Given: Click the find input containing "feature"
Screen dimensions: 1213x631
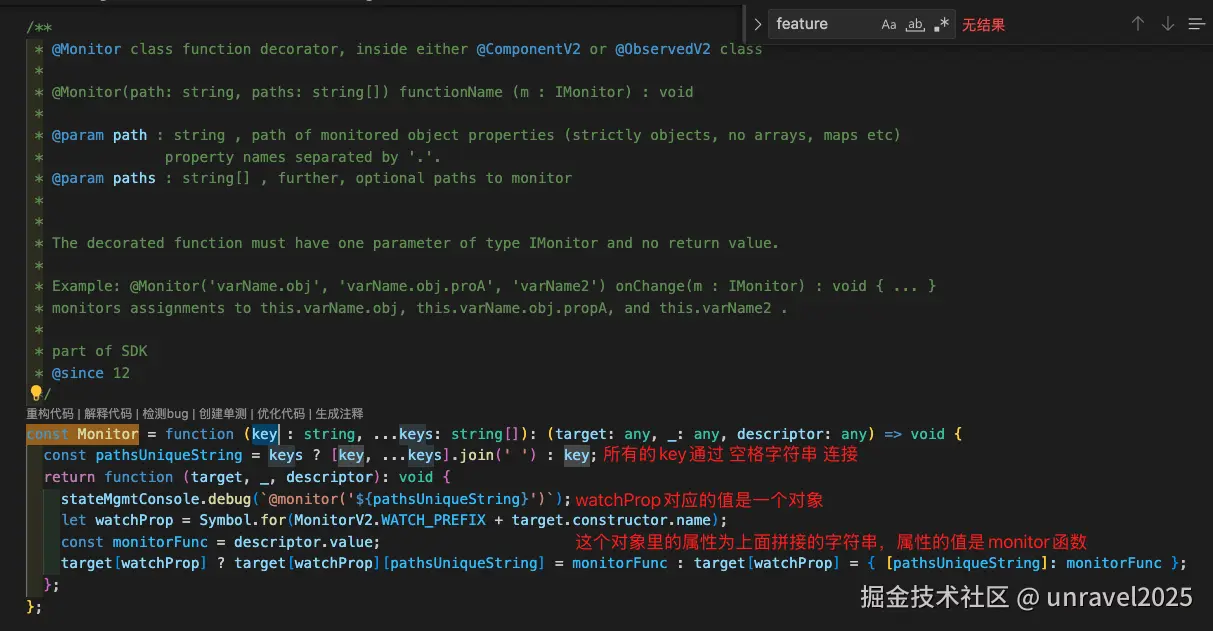Looking at the screenshot, I should (x=822, y=24).
